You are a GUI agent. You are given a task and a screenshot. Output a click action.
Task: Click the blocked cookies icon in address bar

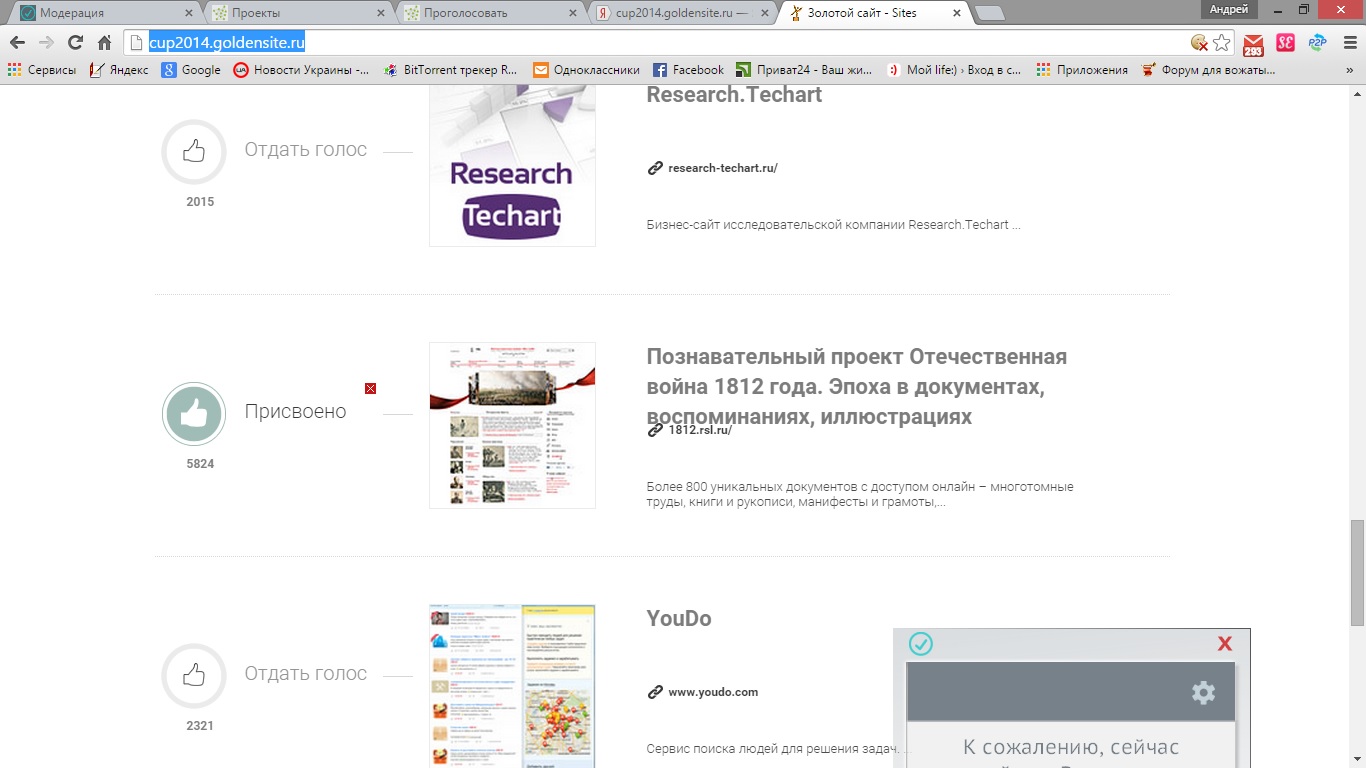click(x=1199, y=43)
